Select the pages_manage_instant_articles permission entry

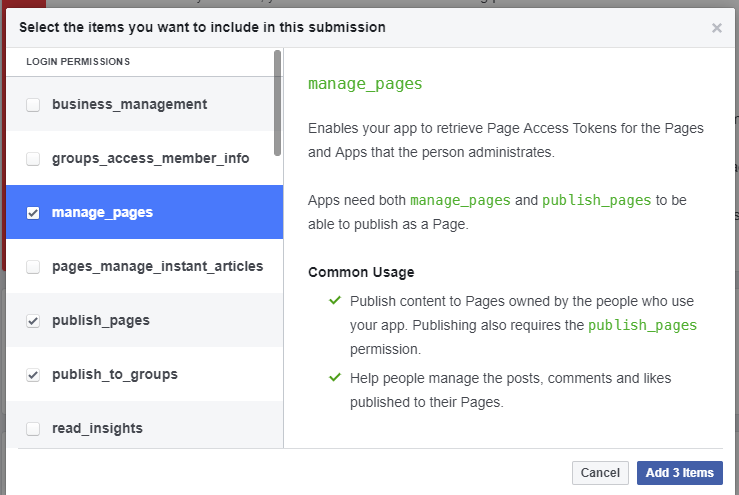pos(144,266)
